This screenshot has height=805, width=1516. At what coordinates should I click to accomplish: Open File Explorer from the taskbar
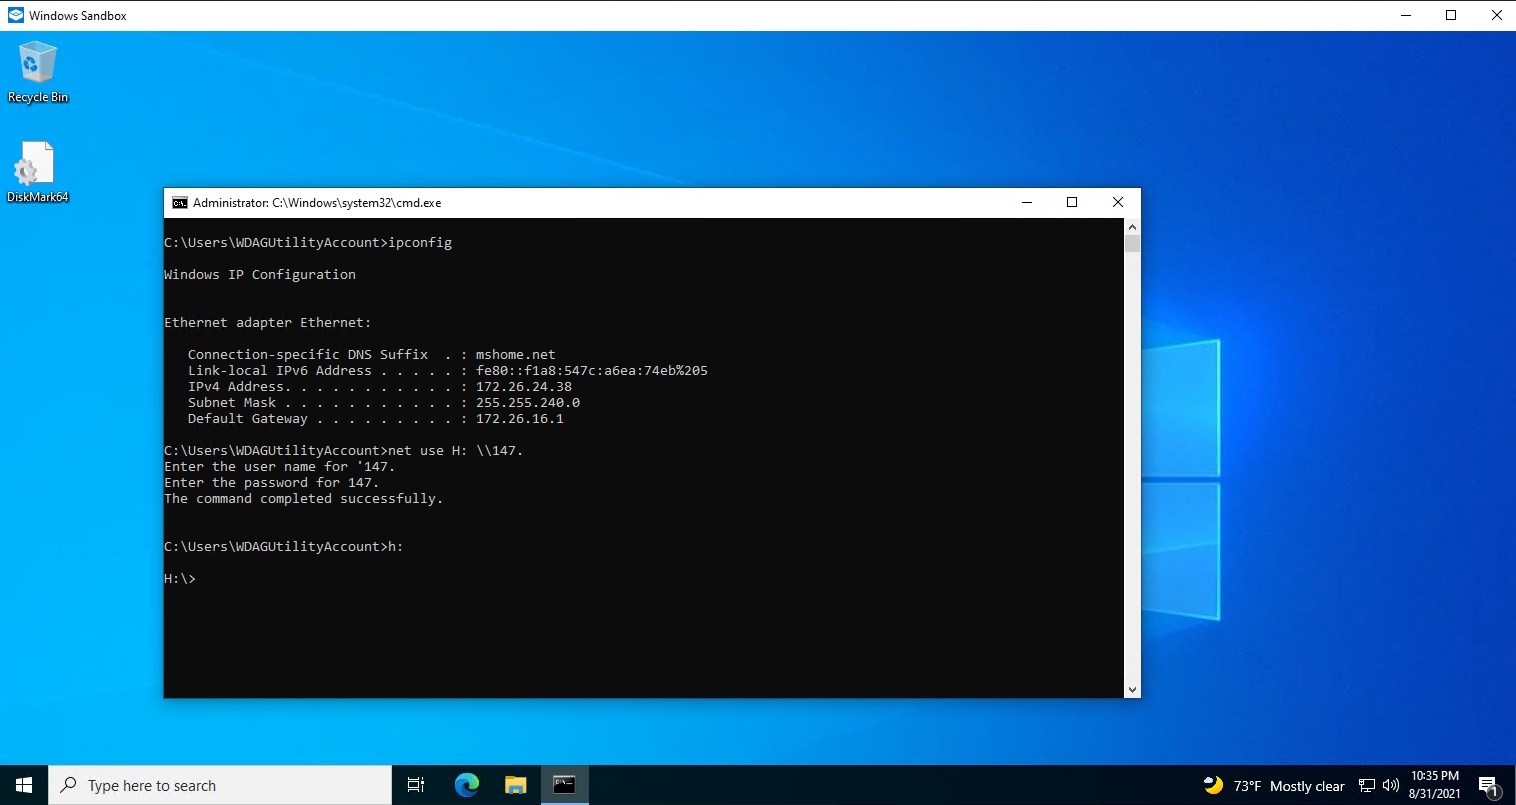click(516, 784)
